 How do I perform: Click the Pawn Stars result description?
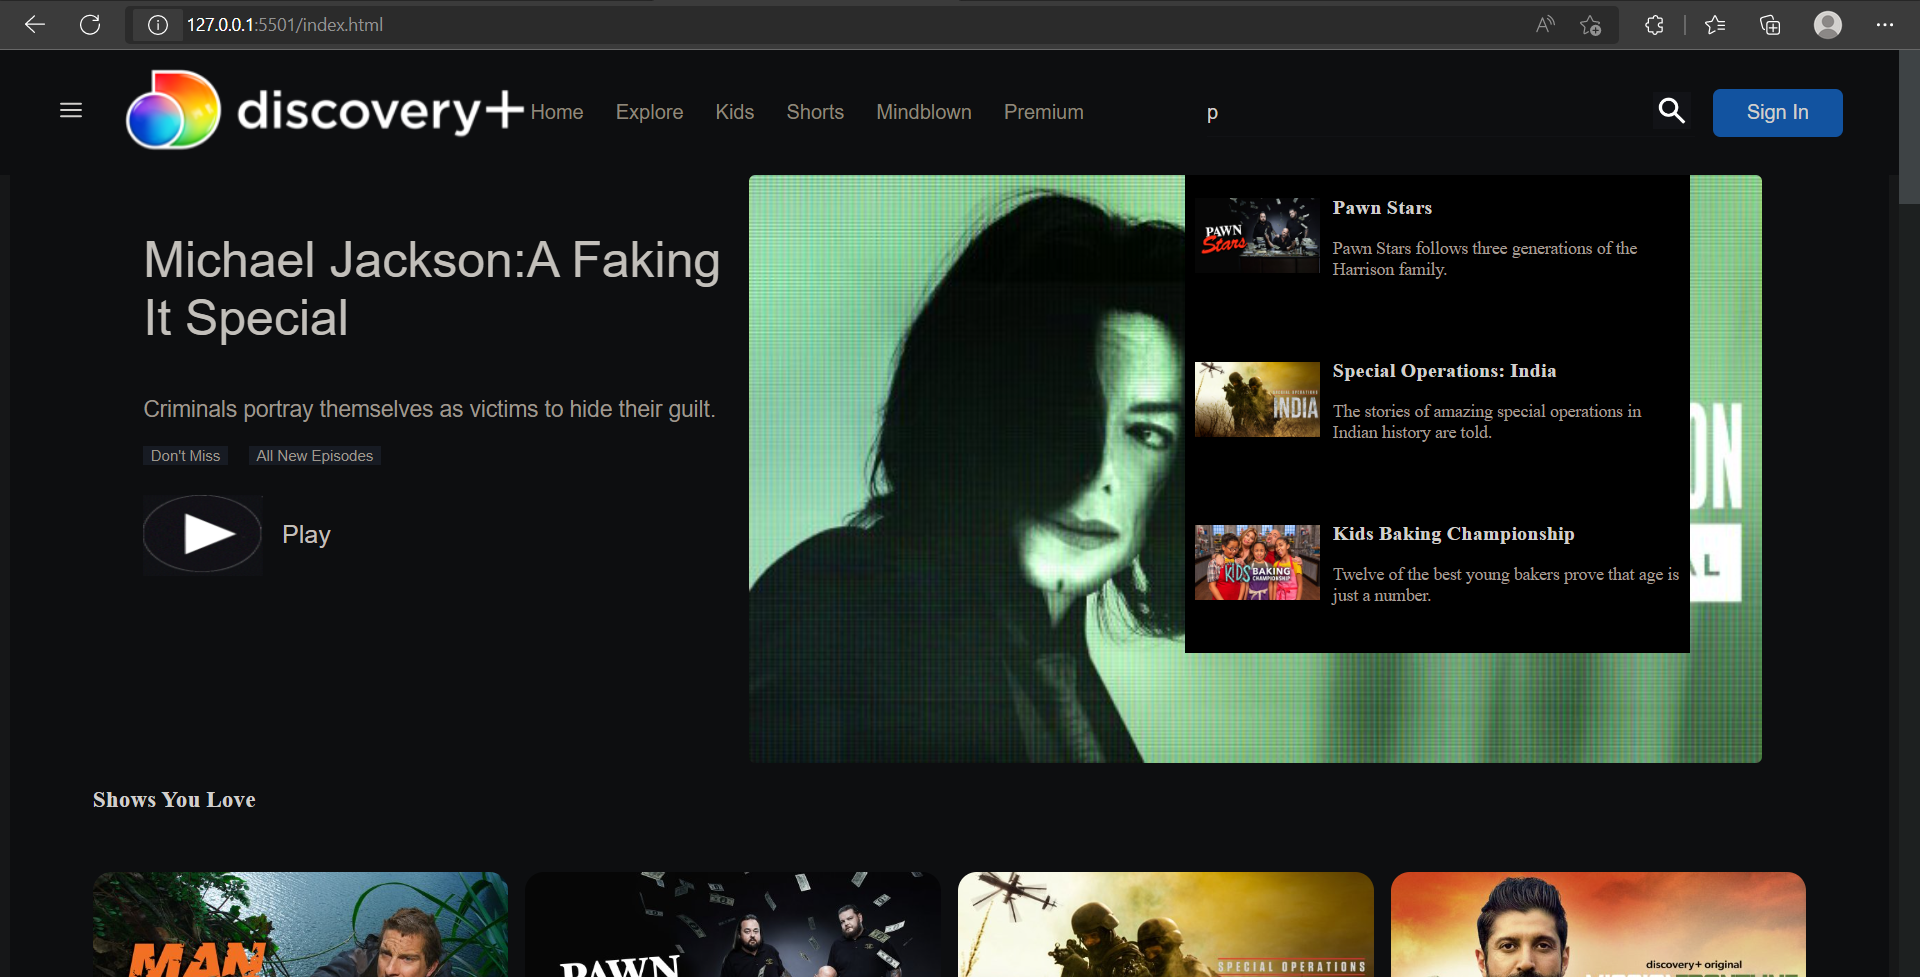click(x=1484, y=259)
